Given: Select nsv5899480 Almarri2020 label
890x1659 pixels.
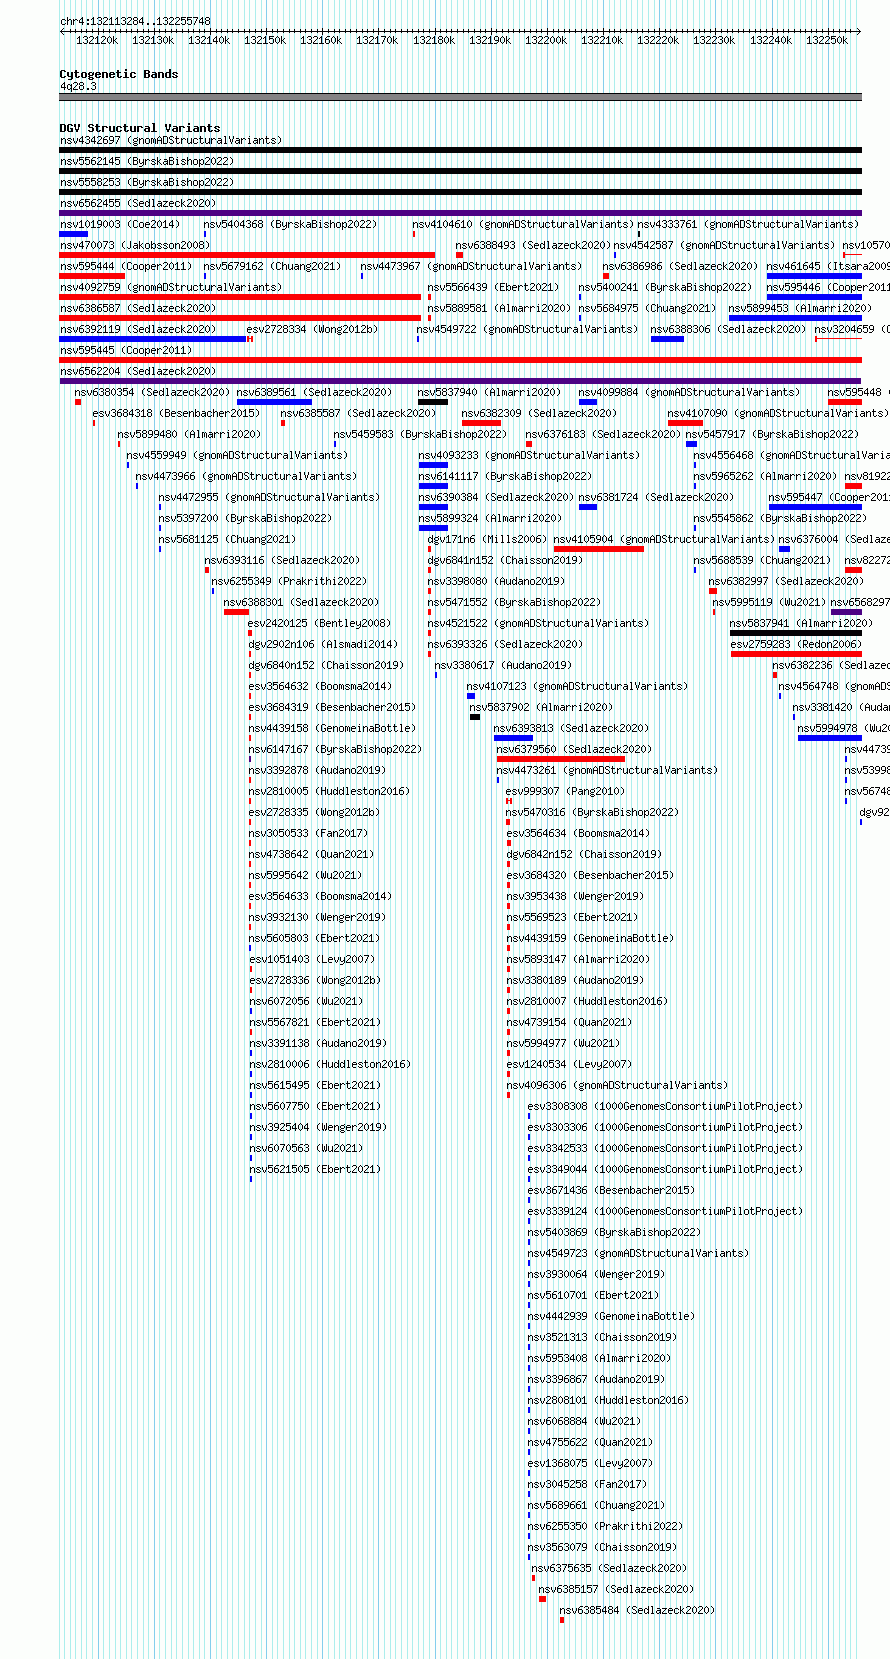Looking at the screenshot, I should 189,434.
